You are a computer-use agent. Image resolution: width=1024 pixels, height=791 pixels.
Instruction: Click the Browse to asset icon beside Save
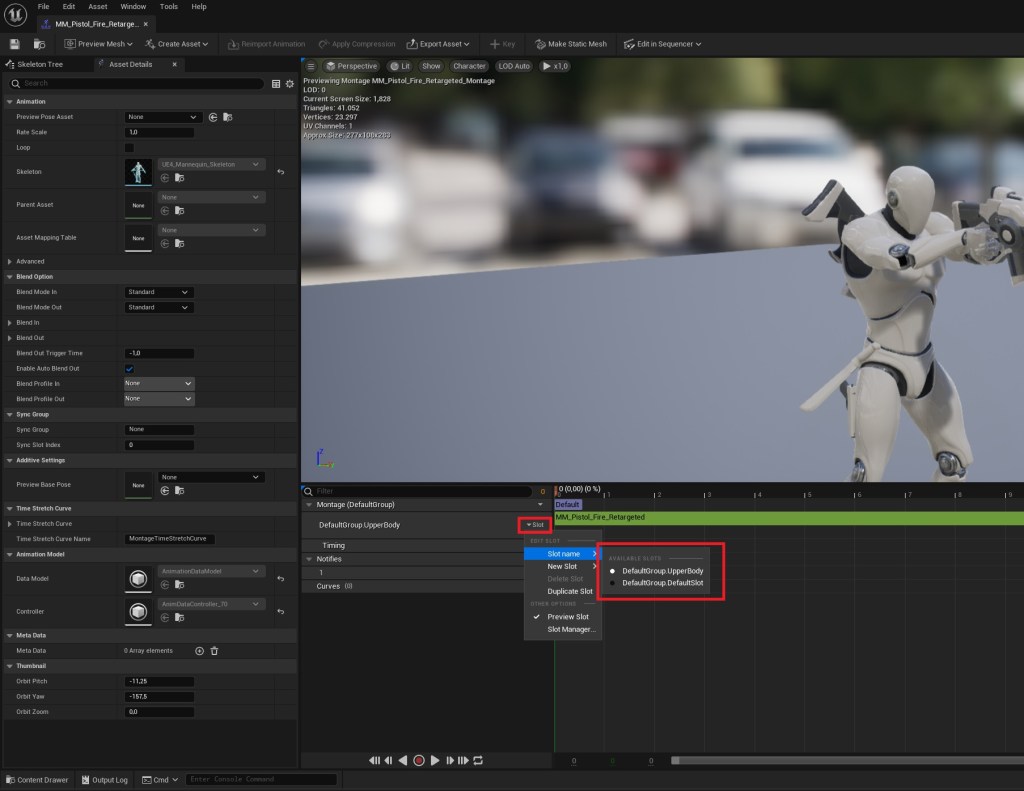(x=39, y=44)
